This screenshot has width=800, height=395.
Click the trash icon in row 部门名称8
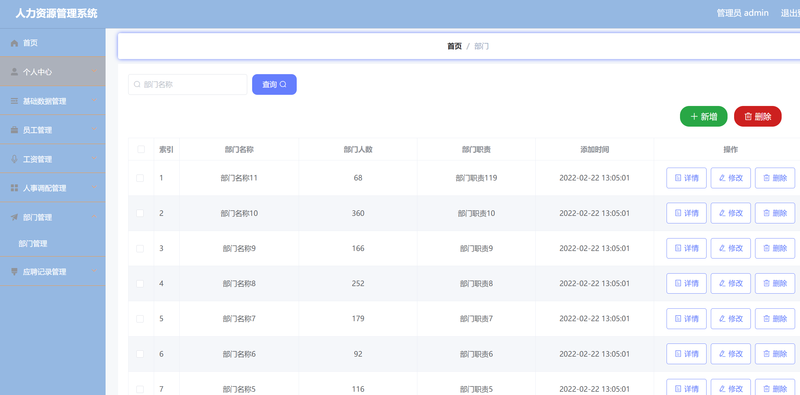point(766,283)
